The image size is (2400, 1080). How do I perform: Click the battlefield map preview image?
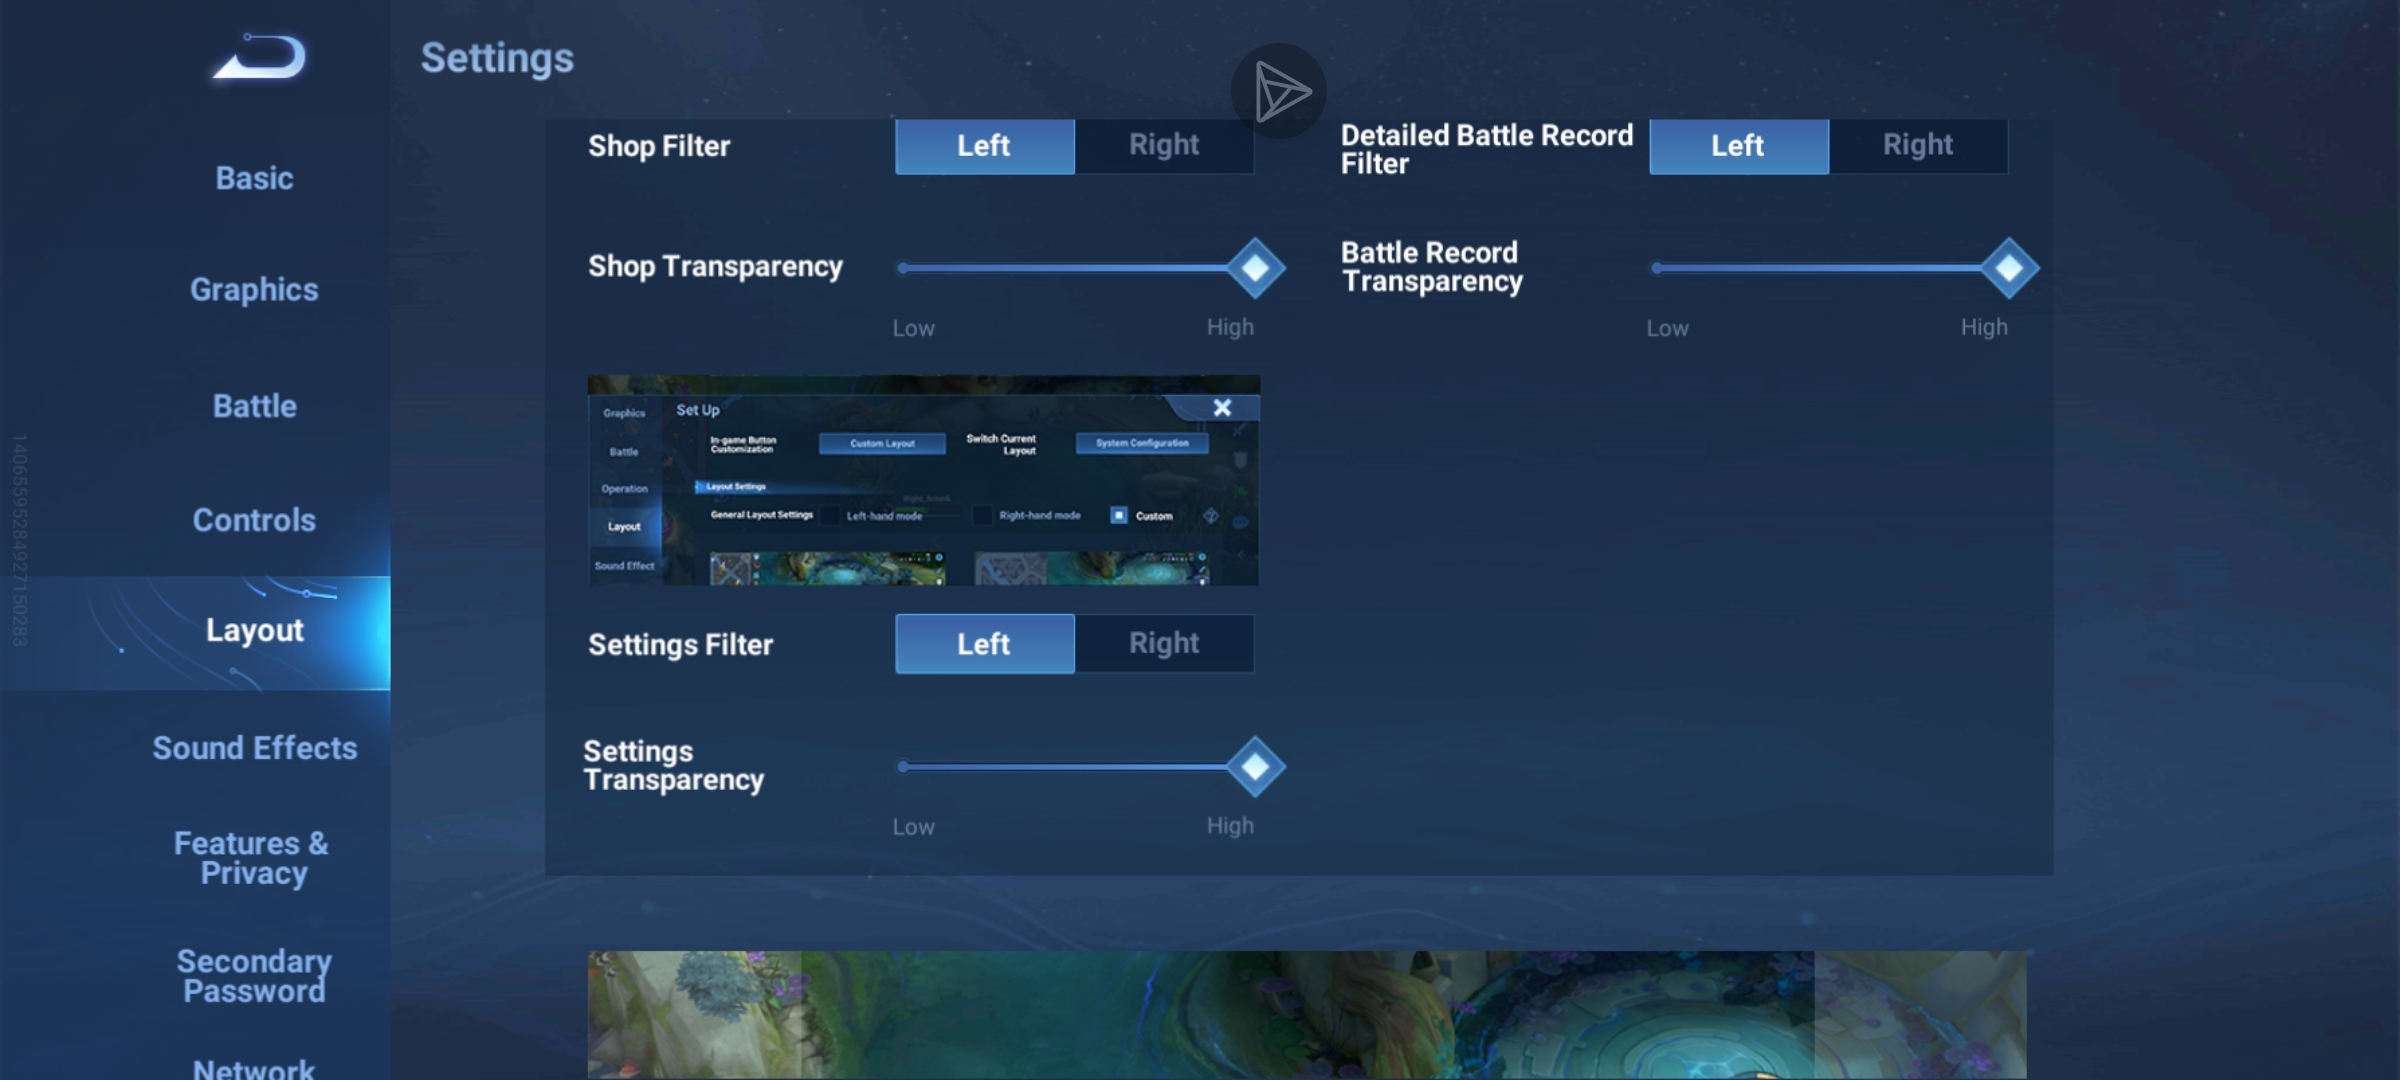(x=1306, y=1014)
